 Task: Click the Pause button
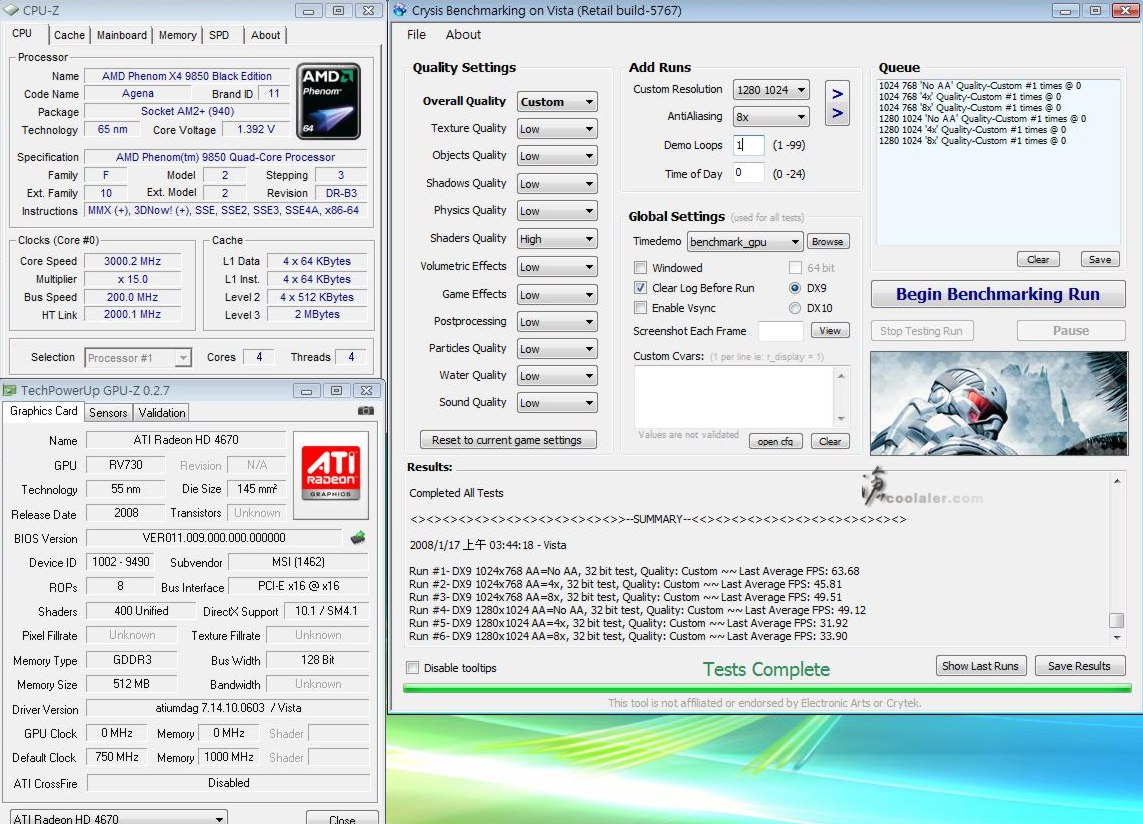pyautogui.click(x=1071, y=330)
